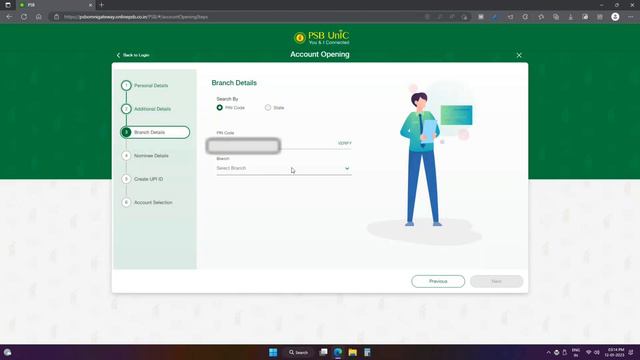Click the browser collections icon
This screenshot has height=360, width=640.
(556, 17)
